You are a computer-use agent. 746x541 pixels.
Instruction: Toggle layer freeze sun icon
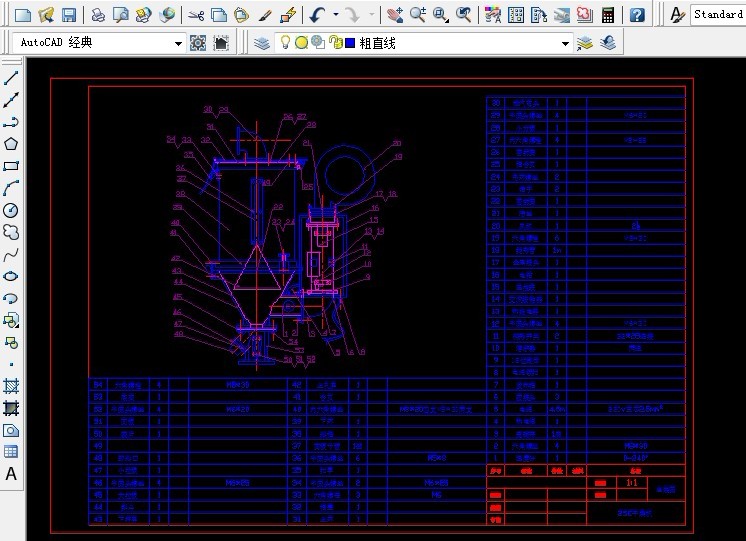(301, 43)
